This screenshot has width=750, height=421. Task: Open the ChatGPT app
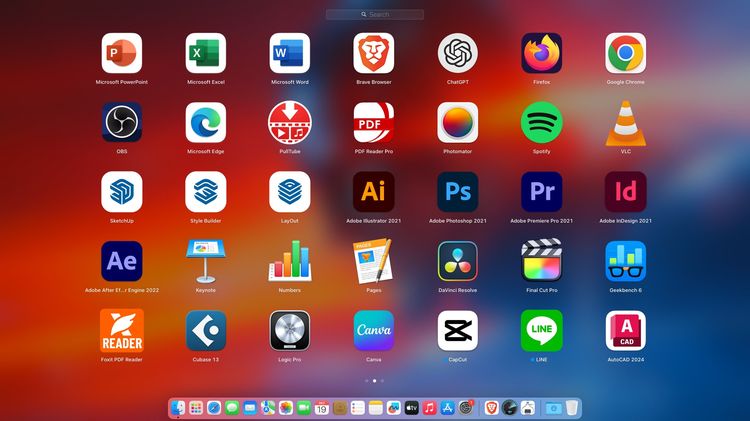coord(457,53)
